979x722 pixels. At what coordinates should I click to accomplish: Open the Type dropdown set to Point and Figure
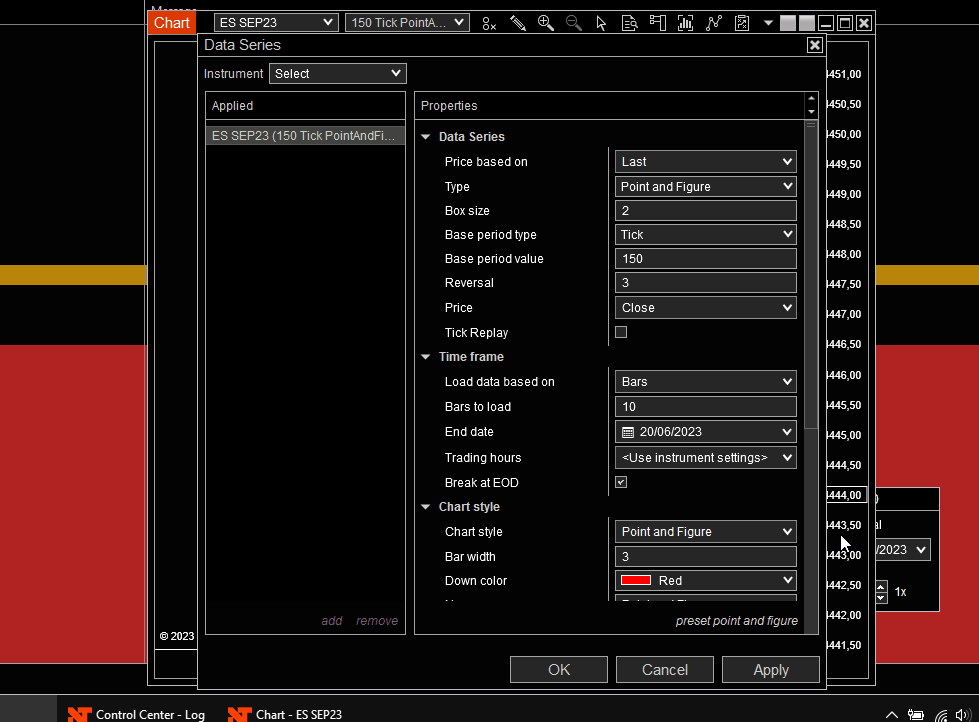point(705,186)
